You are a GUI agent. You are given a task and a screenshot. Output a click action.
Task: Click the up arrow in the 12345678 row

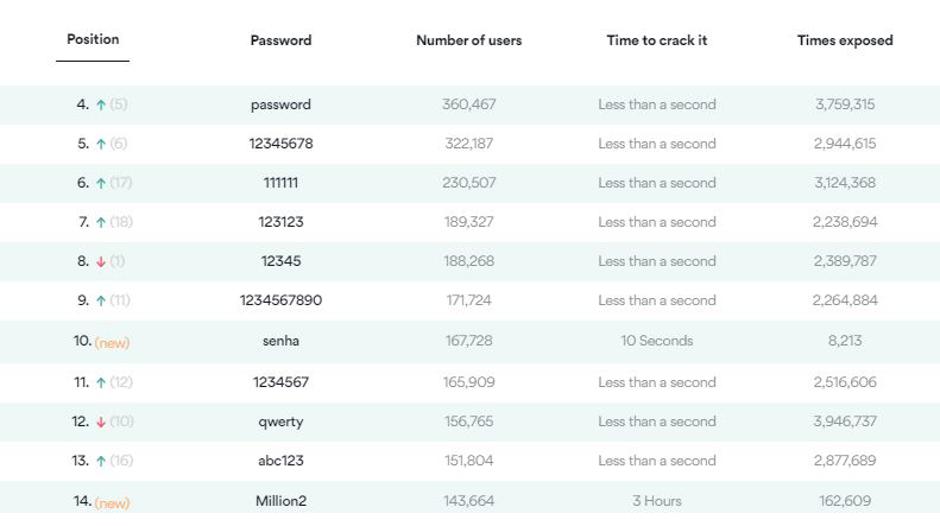click(x=100, y=144)
